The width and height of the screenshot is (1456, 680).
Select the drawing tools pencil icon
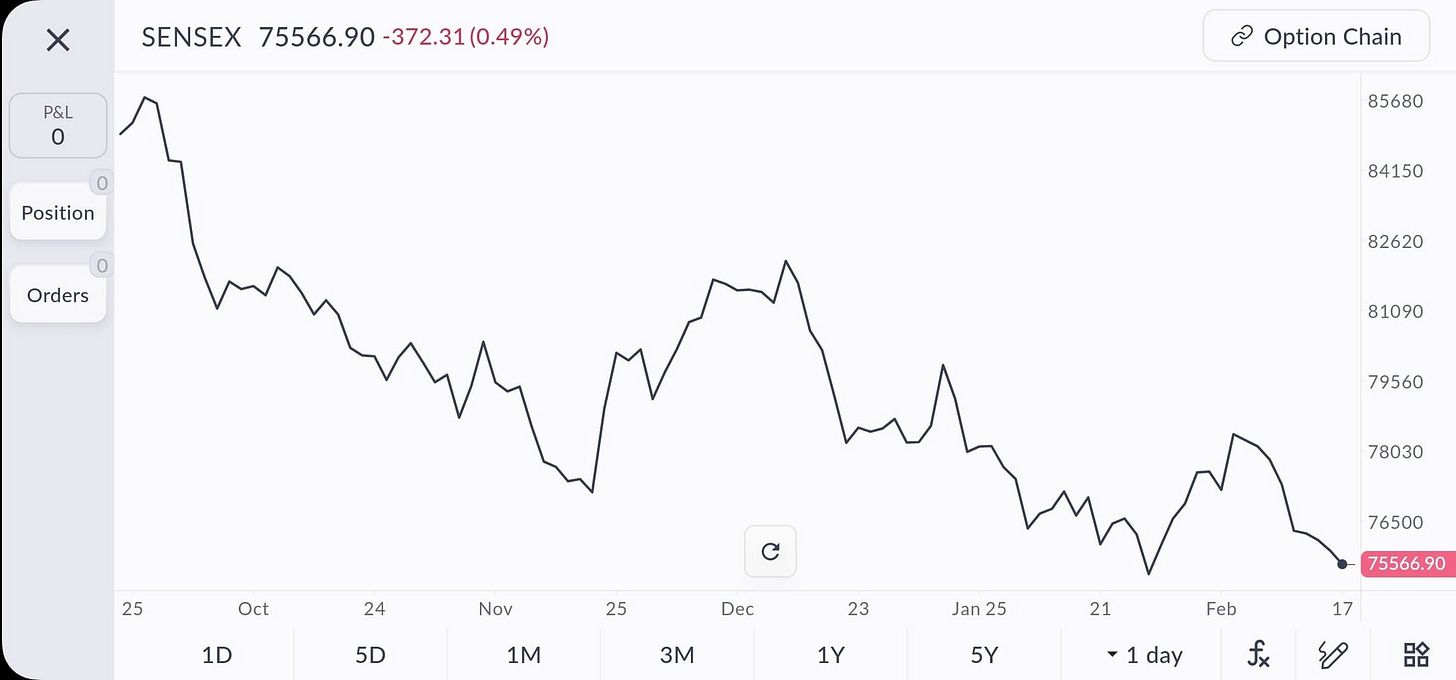[1334, 655]
